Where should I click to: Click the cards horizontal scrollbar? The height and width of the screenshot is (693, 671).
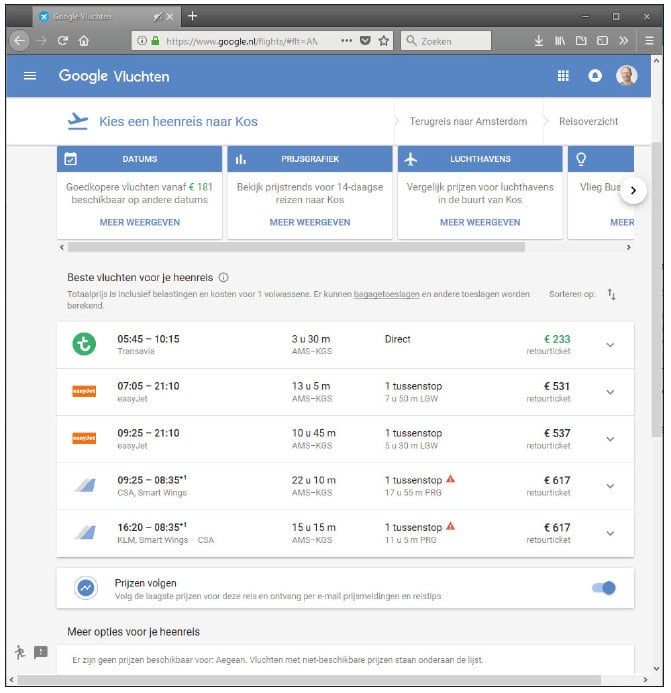click(296, 247)
